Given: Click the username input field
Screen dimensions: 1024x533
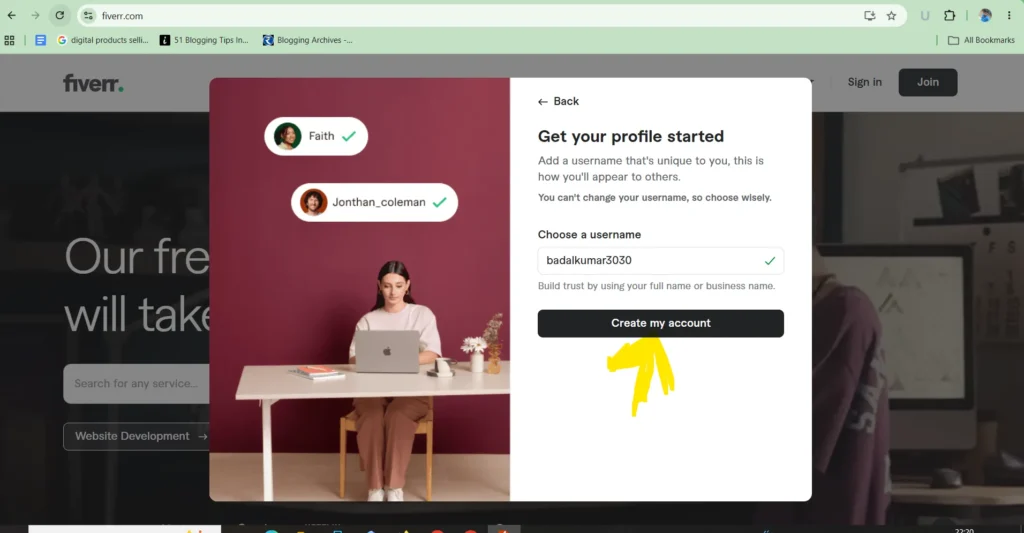Looking at the screenshot, I should 660,261.
